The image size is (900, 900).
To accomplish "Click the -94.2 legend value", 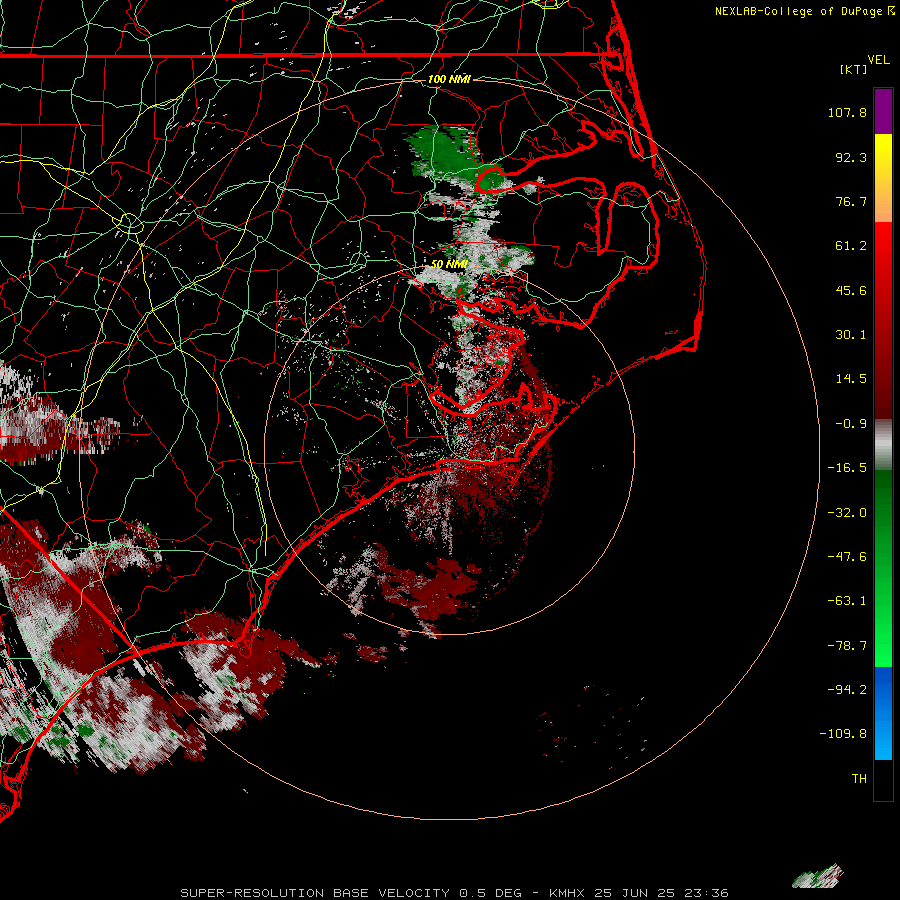I will pos(847,690).
